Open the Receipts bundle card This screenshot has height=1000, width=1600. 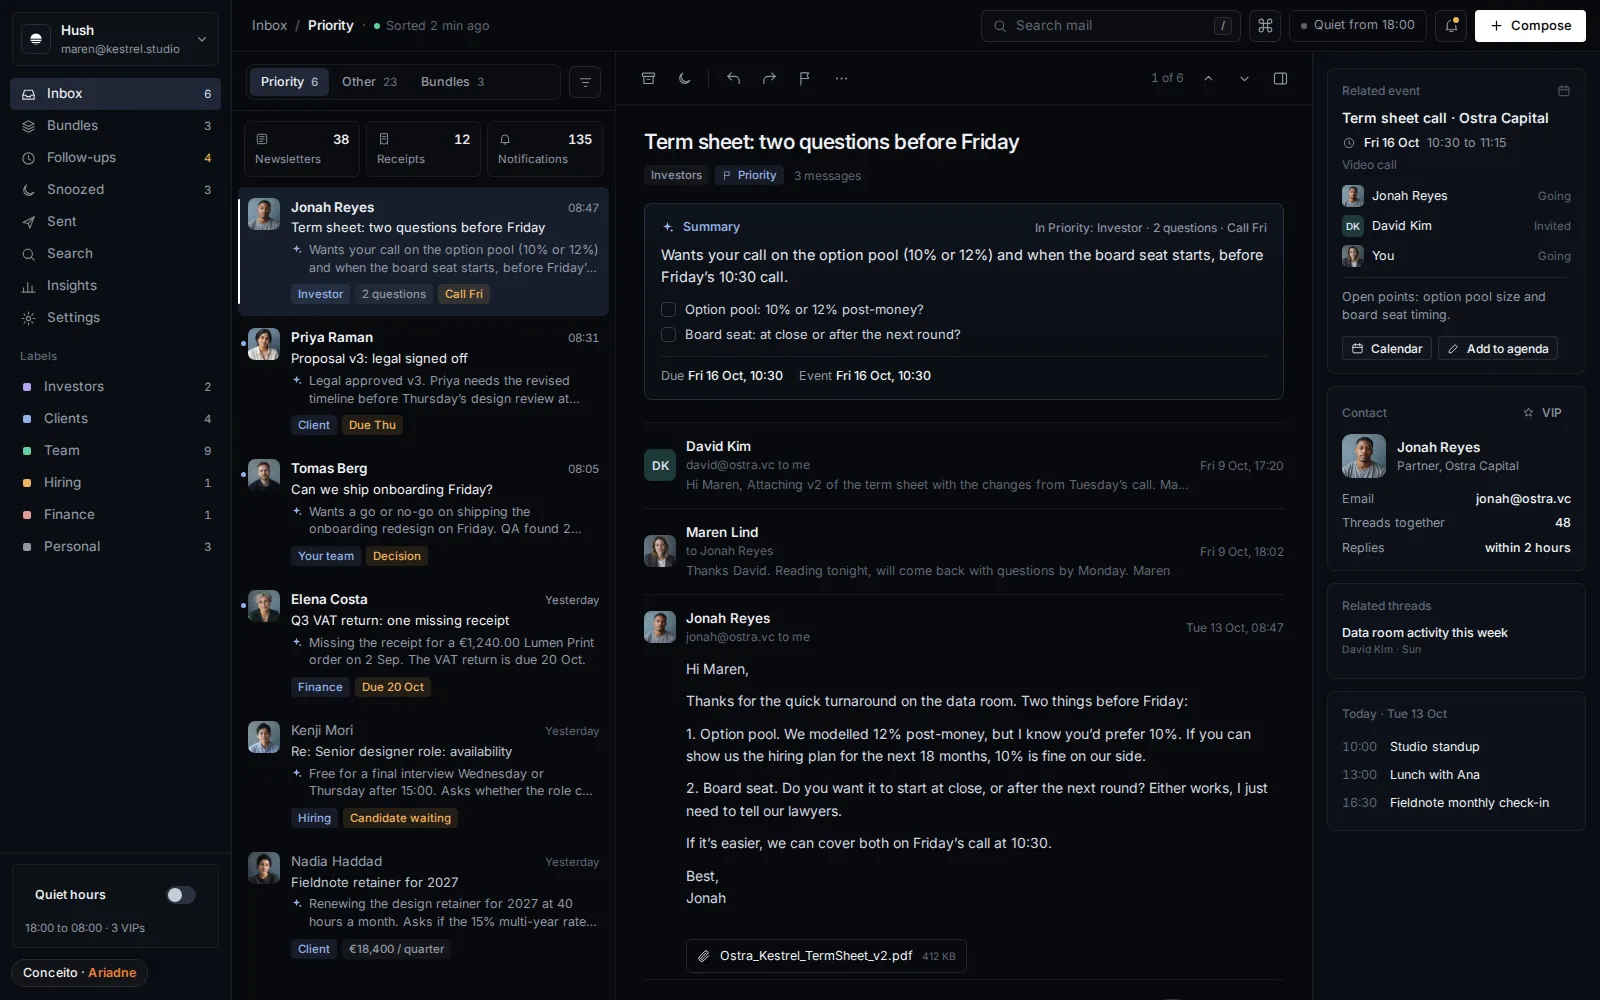click(423, 149)
